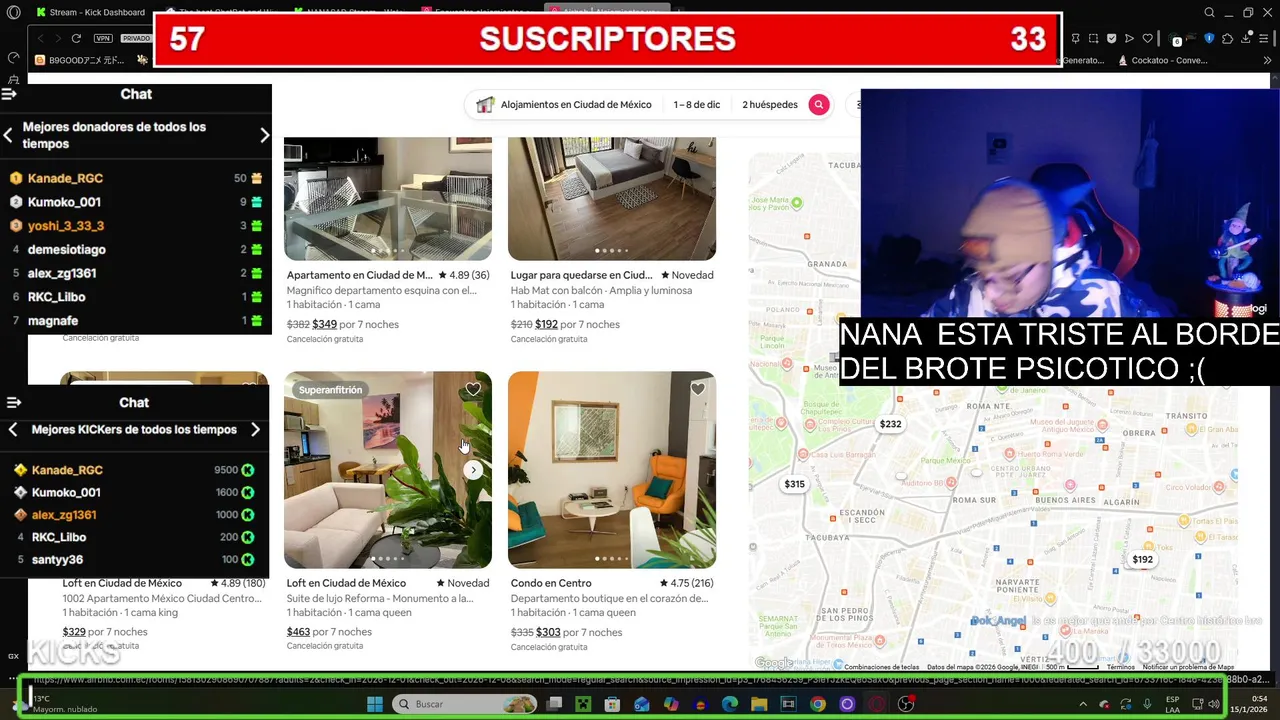Toggle the browser VPN badge
The width and height of the screenshot is (1280, 720).
click(x=103, y=38)
